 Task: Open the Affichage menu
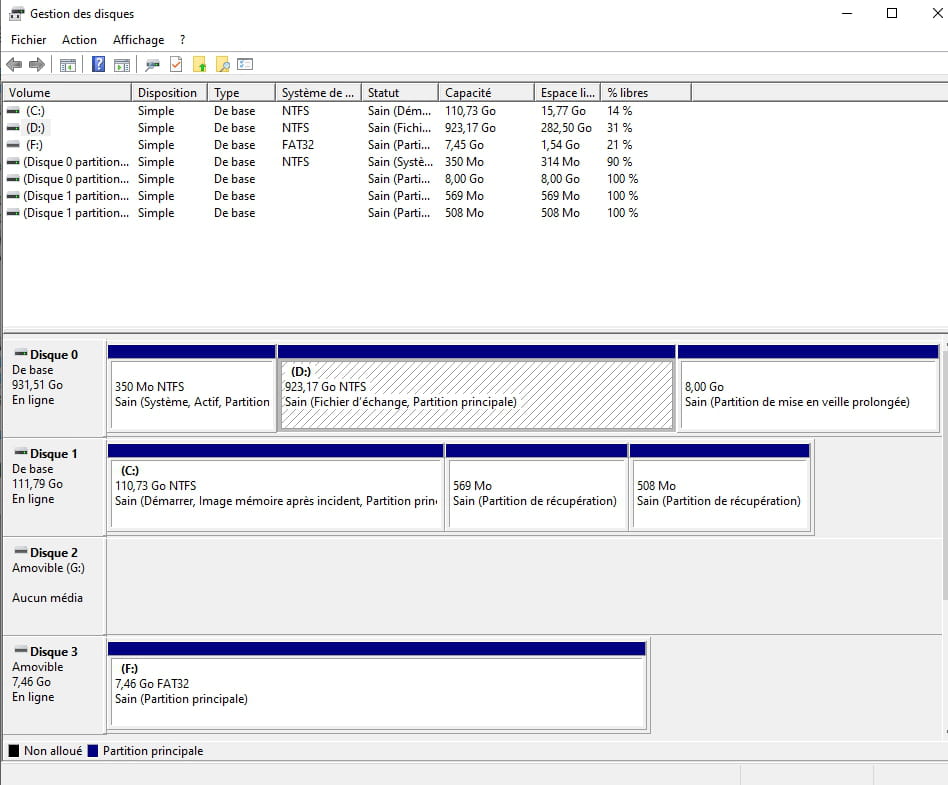click(138, 40)
